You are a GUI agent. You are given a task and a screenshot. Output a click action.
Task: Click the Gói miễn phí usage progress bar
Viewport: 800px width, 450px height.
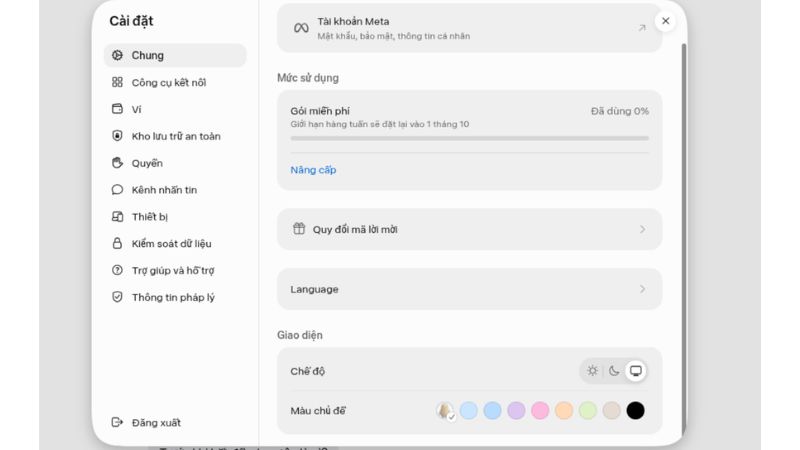click(x=469, y=138)
